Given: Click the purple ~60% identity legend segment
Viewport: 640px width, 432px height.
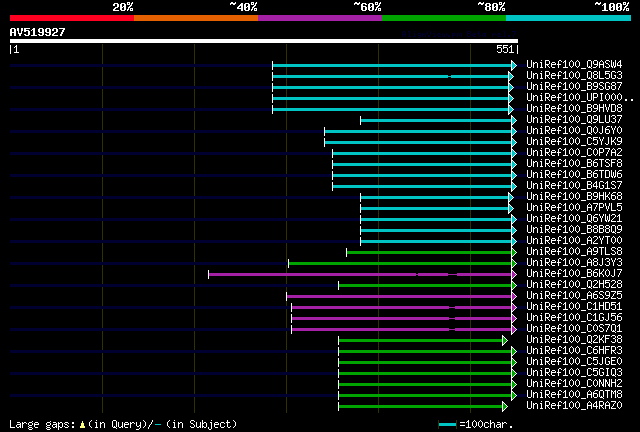Looking at the screenshot, I should click(x=320, y=18).
